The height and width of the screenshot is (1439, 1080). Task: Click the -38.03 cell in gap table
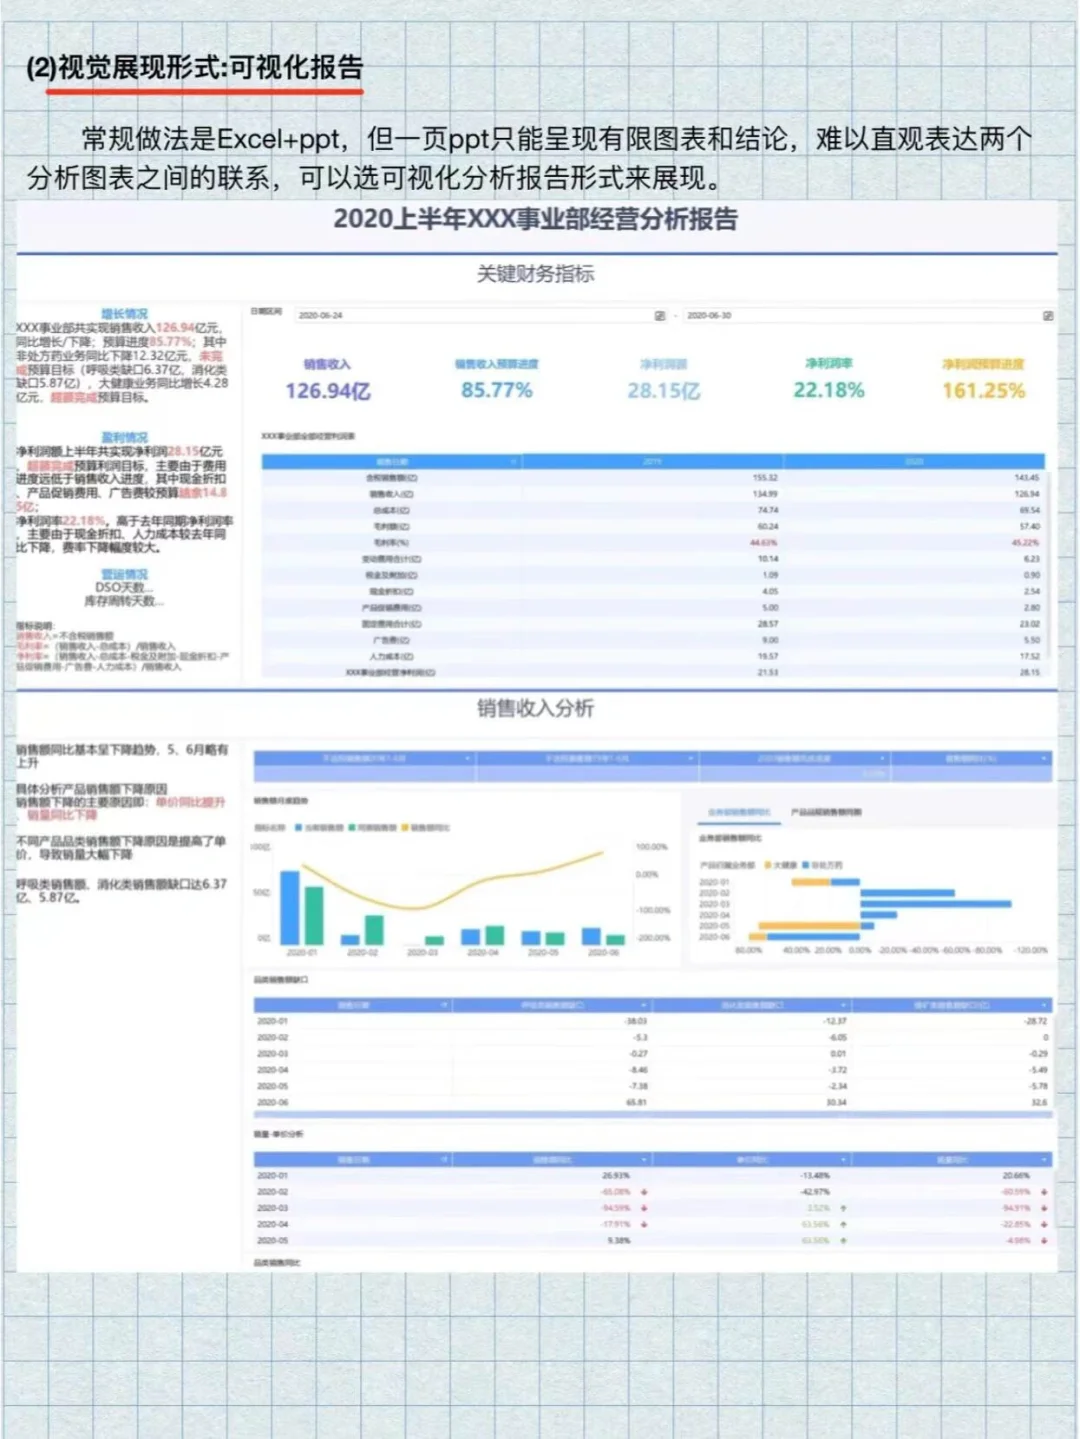[636, 1021]
